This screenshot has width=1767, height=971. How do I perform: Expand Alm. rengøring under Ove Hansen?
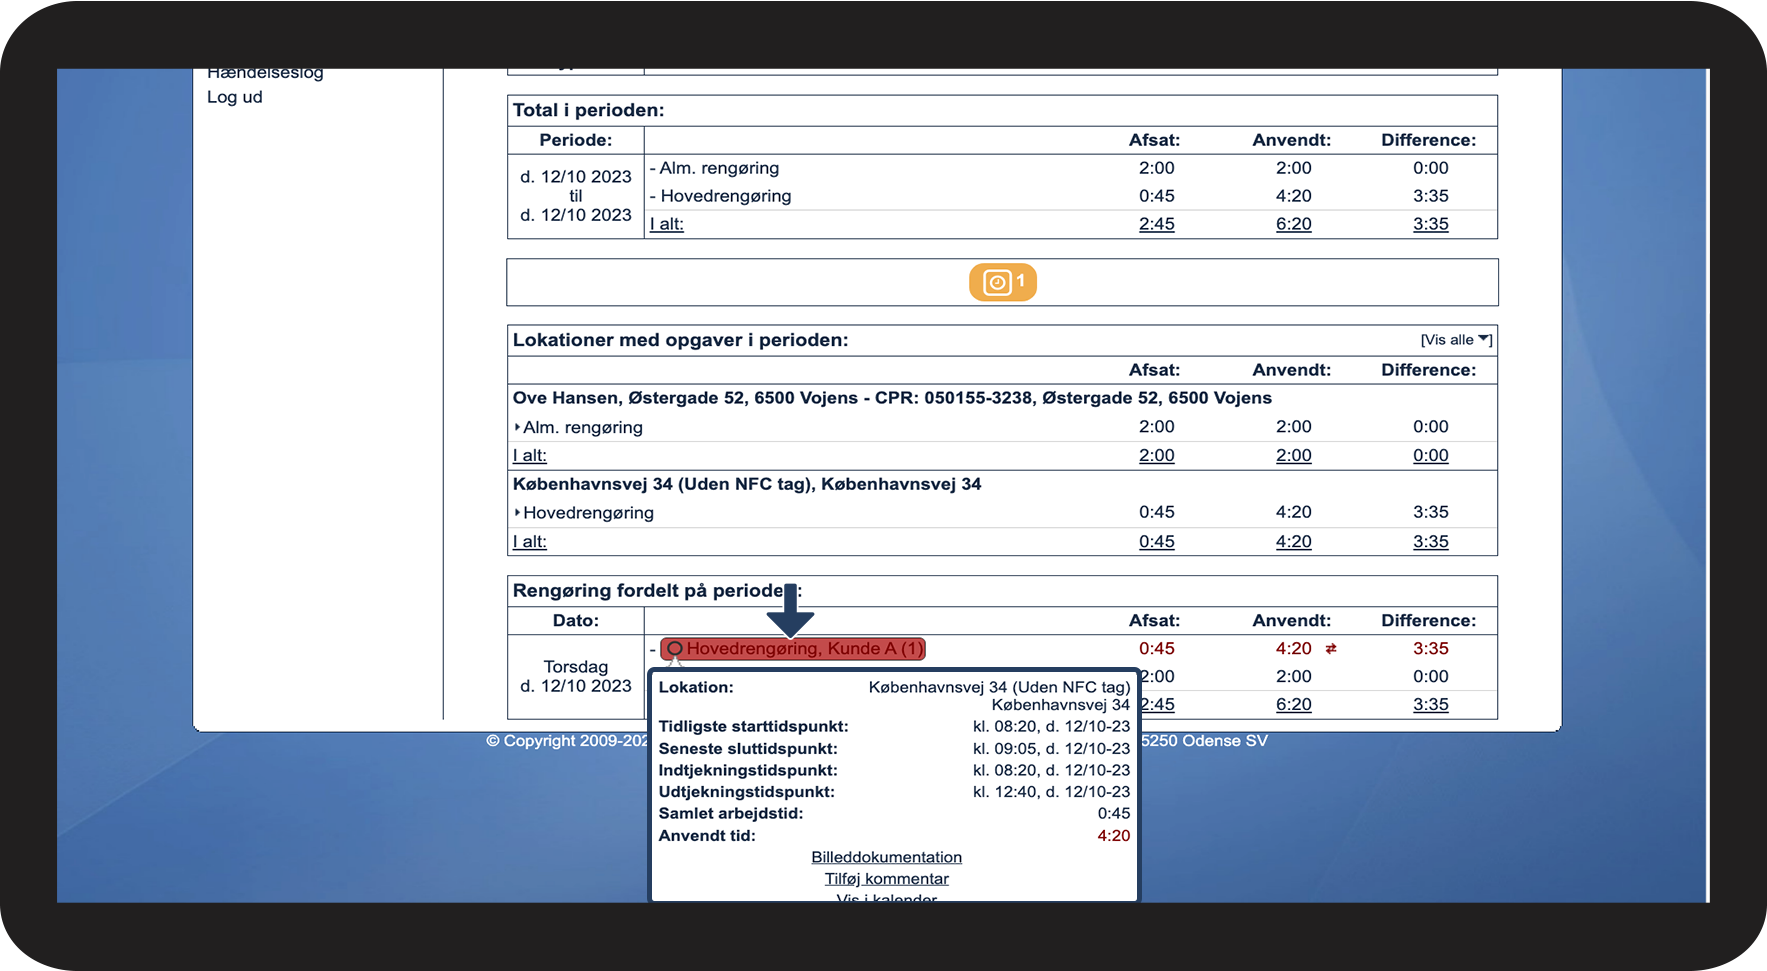578,427
